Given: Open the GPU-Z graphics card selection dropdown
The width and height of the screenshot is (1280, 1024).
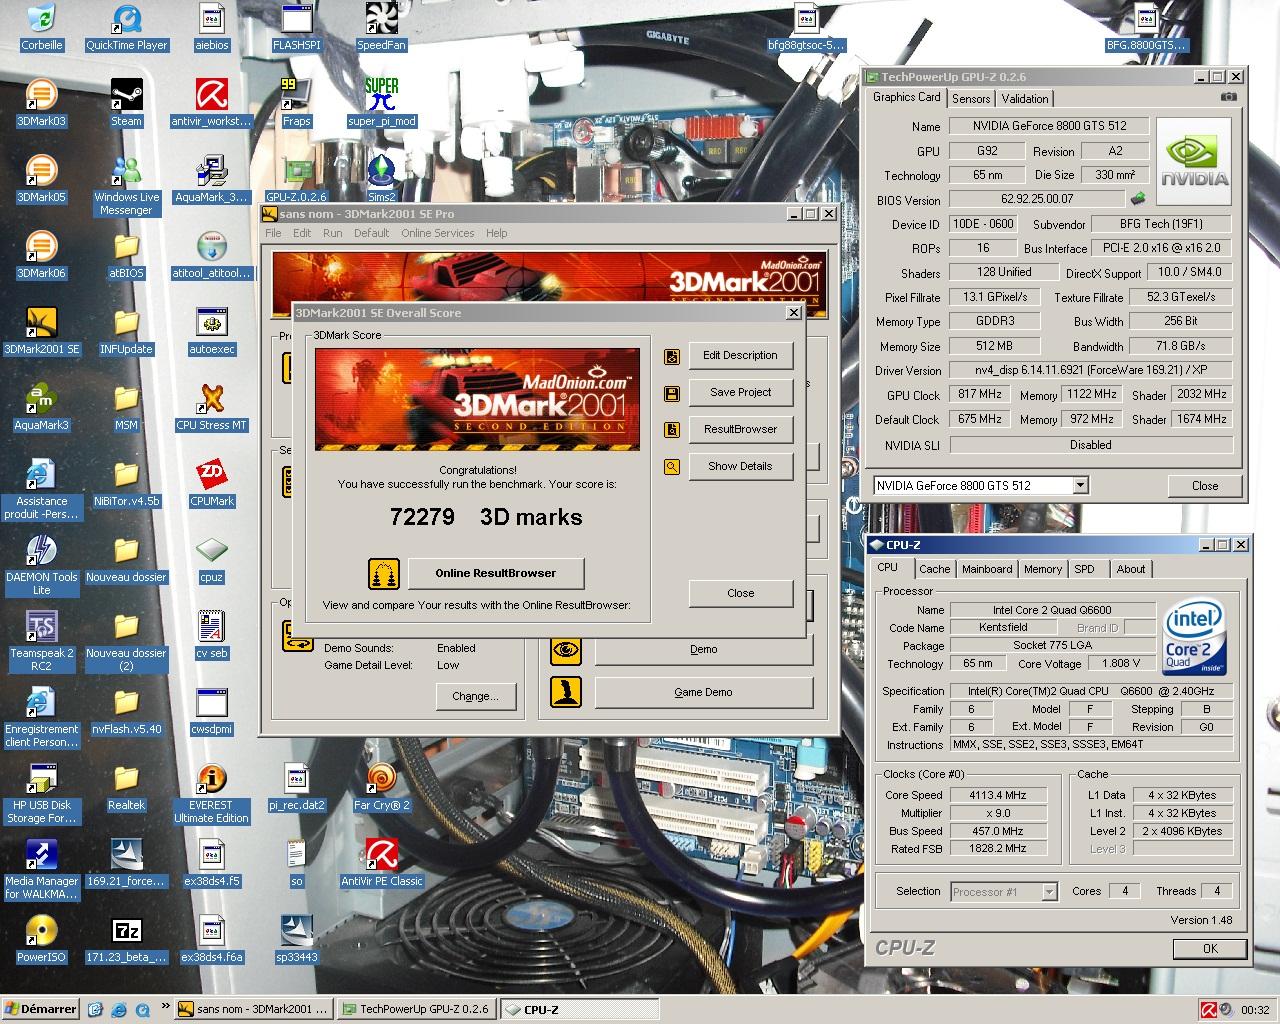Looking at the screenshot, I should click(1080, 486).
